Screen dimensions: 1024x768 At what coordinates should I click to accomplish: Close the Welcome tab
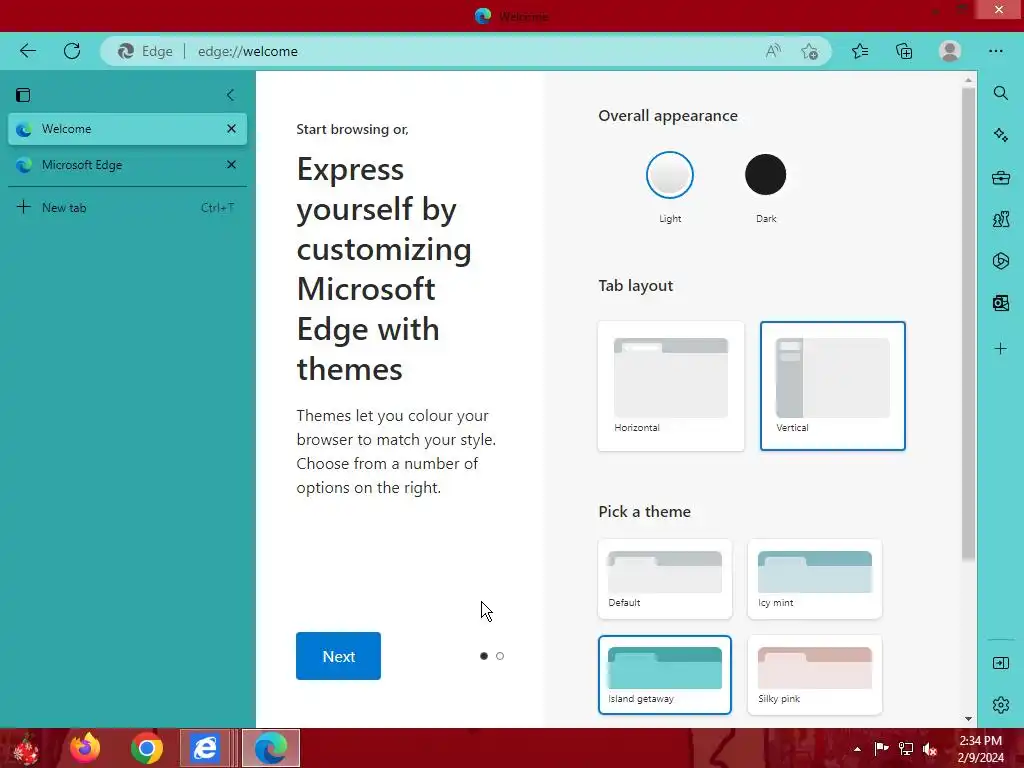[x=231, y=129]
